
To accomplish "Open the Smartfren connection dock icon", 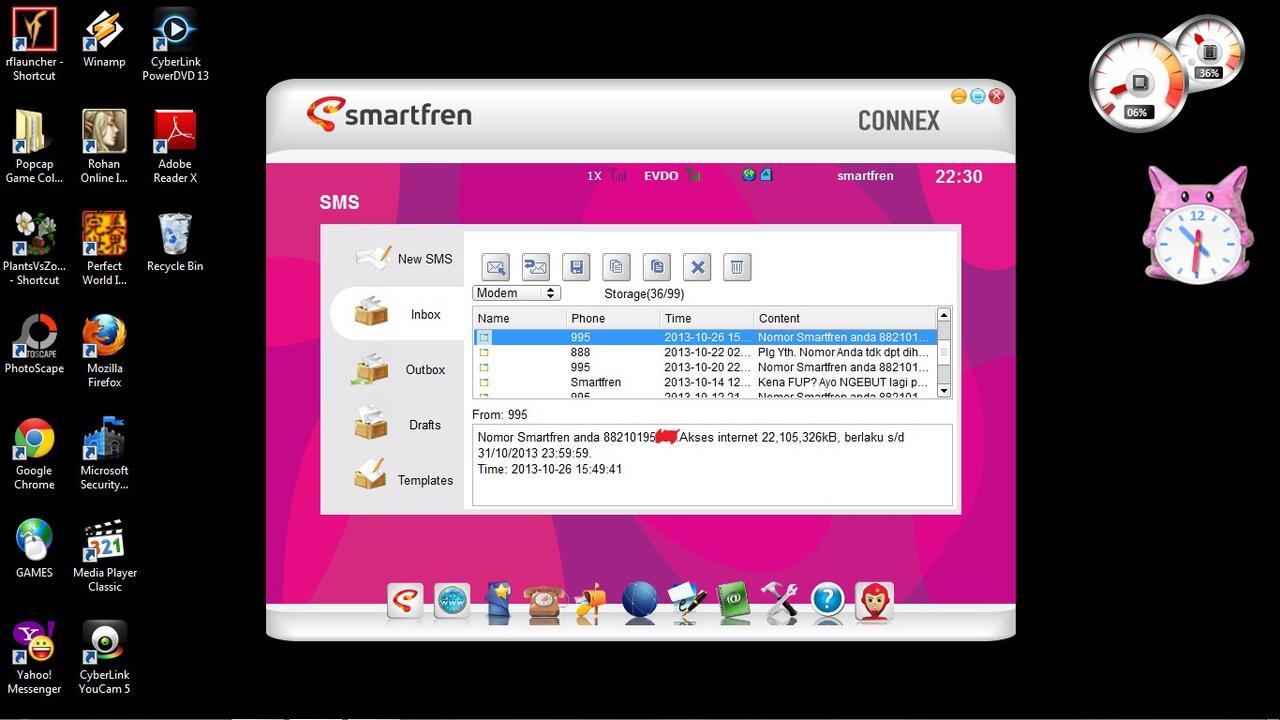I will (405, 602).
